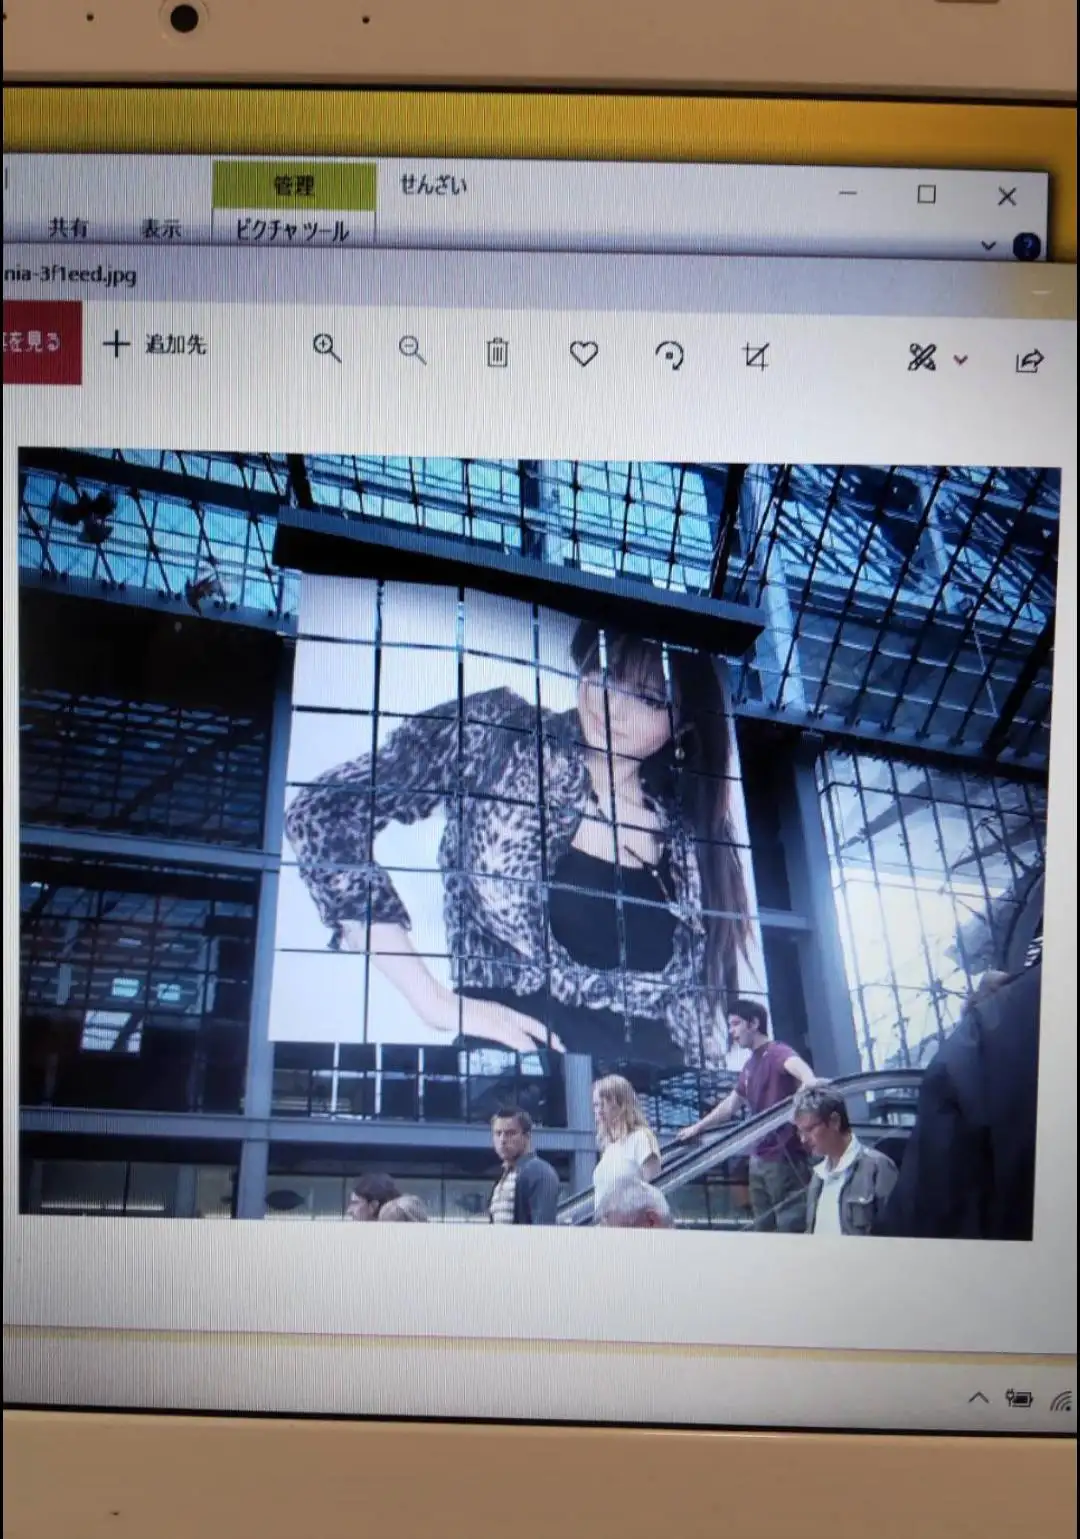Select the ピクチャツール tab
Viewport: 1080px width, 1539px height.
[x=292, y=230]
